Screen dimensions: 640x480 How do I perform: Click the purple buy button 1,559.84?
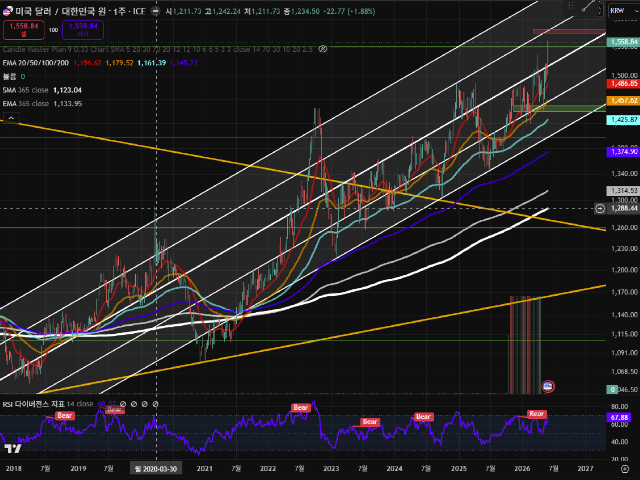(x=83, y=30)
